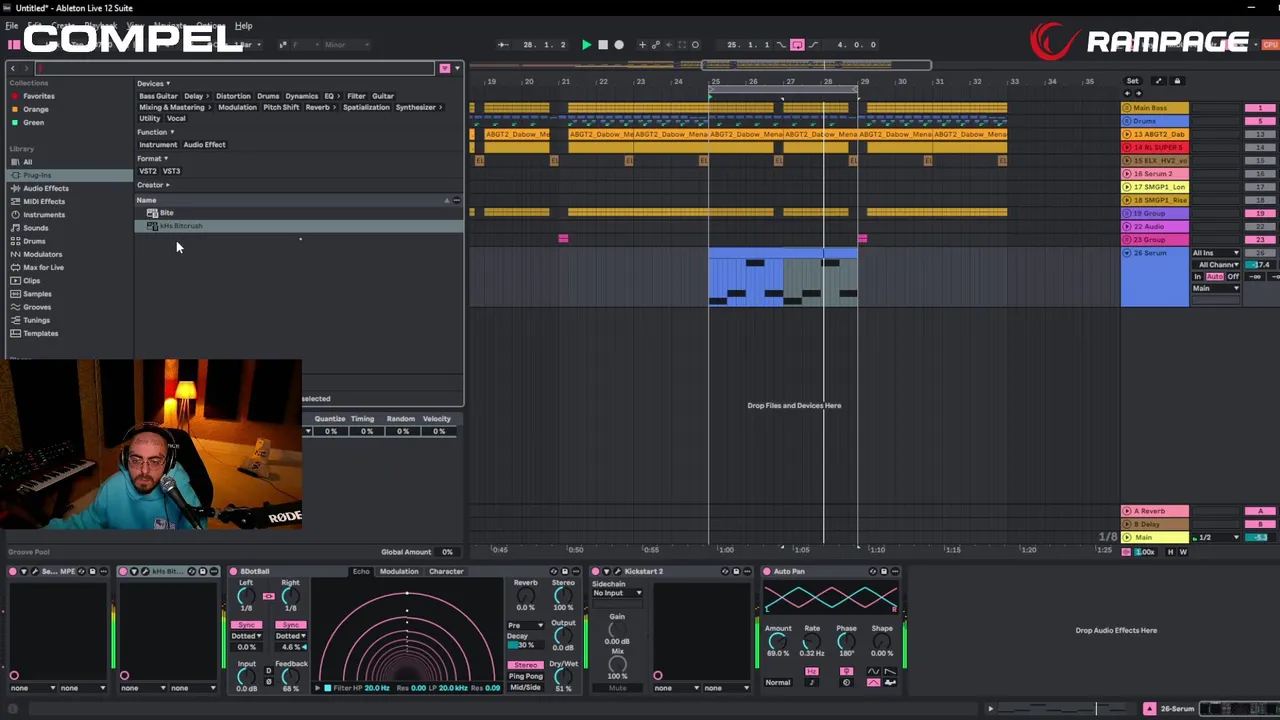Switch to the Modulation tab in 8DotBall

(399, 572)
